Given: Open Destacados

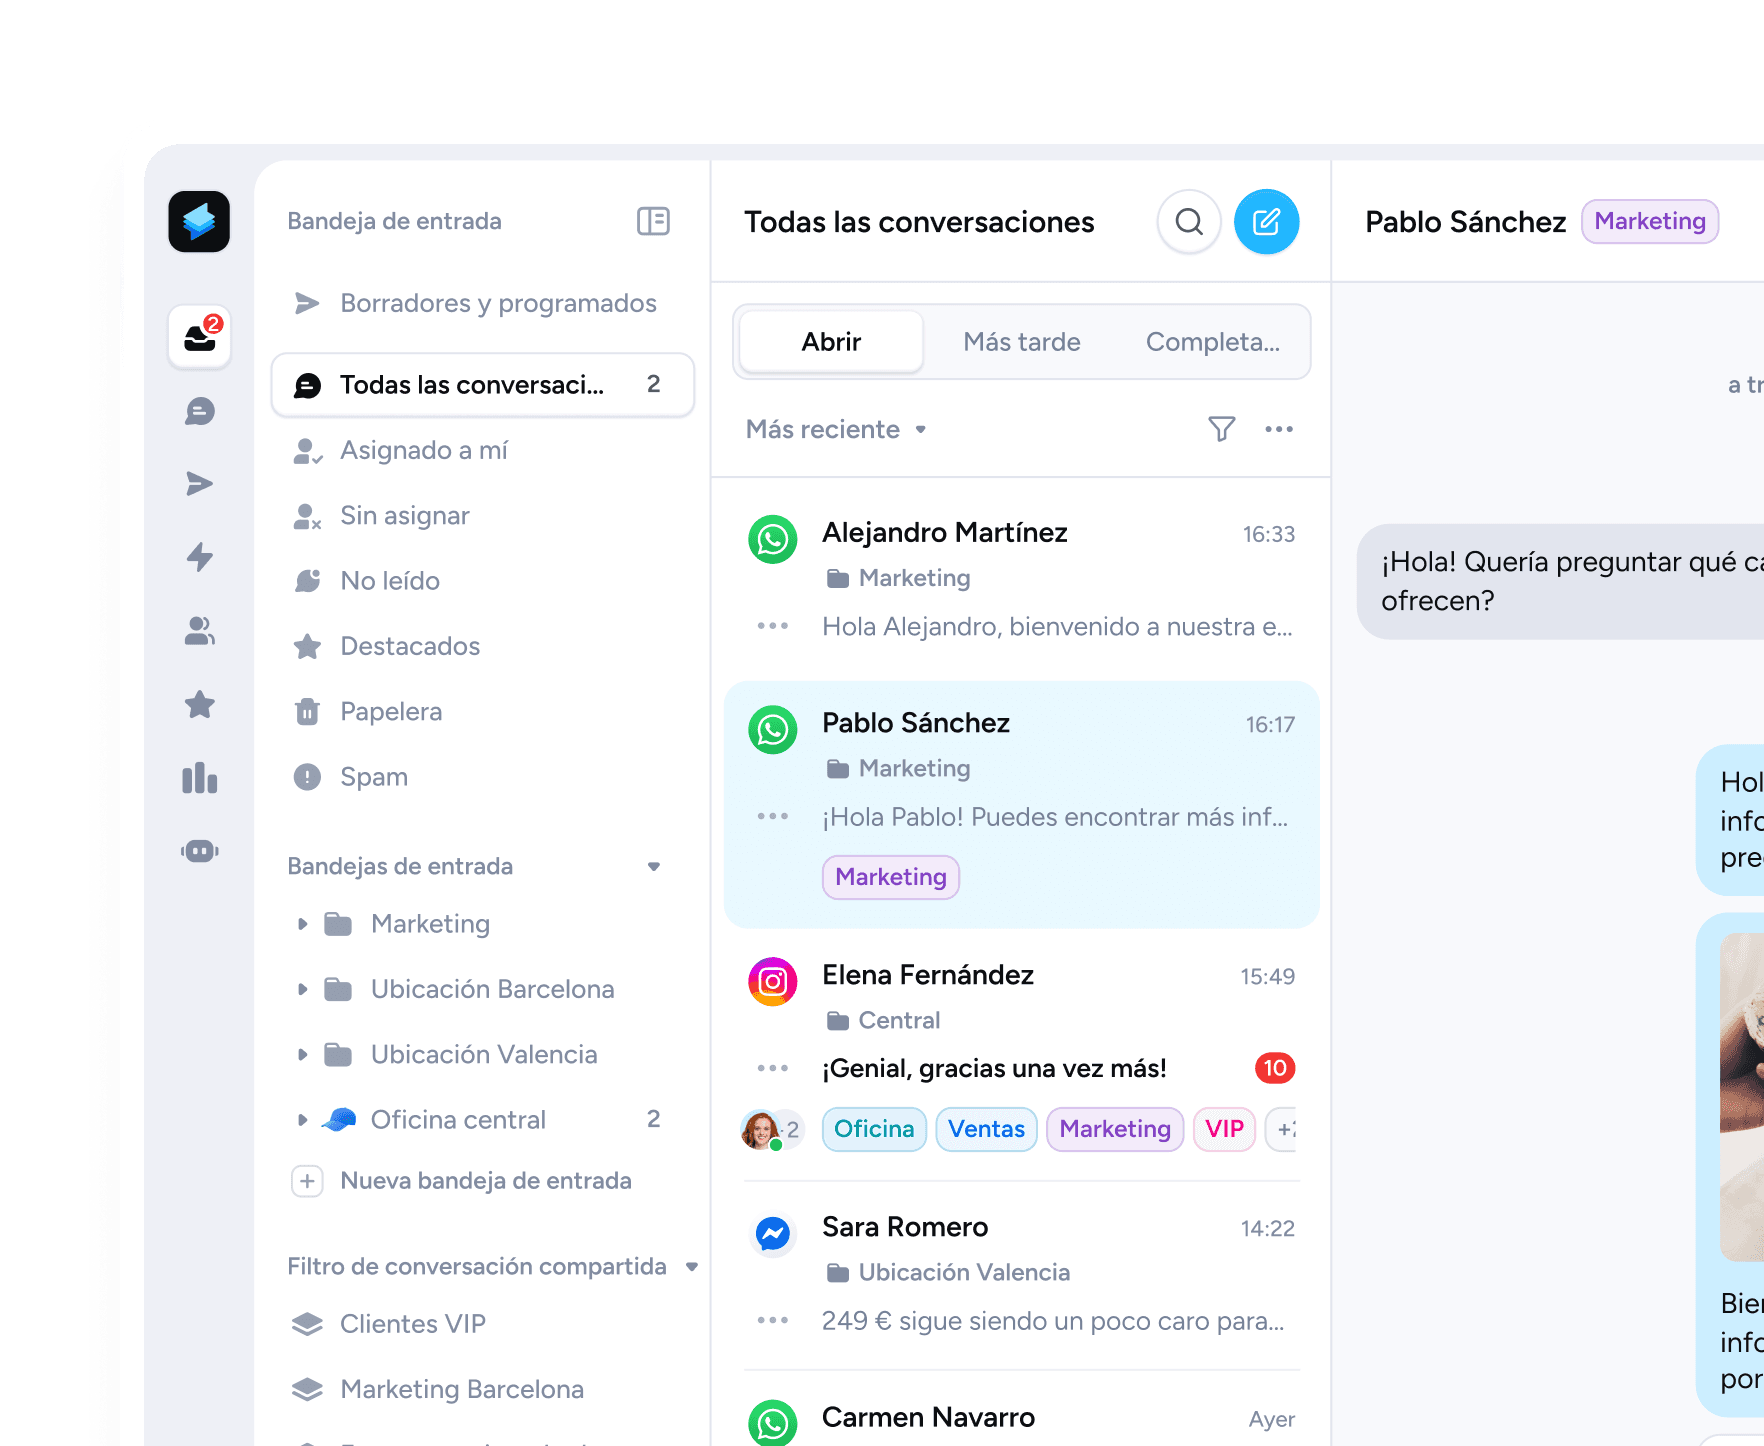Looking at the screenshot, I should click(482, 646).
